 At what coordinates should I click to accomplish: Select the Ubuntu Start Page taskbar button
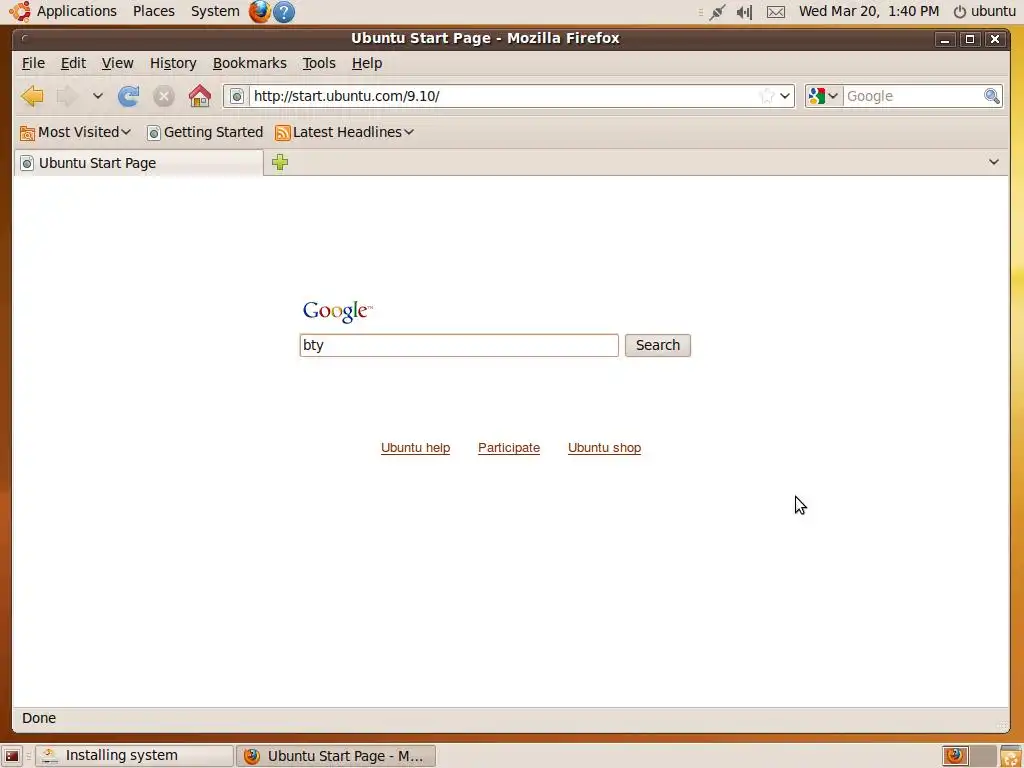click(336, 756)
